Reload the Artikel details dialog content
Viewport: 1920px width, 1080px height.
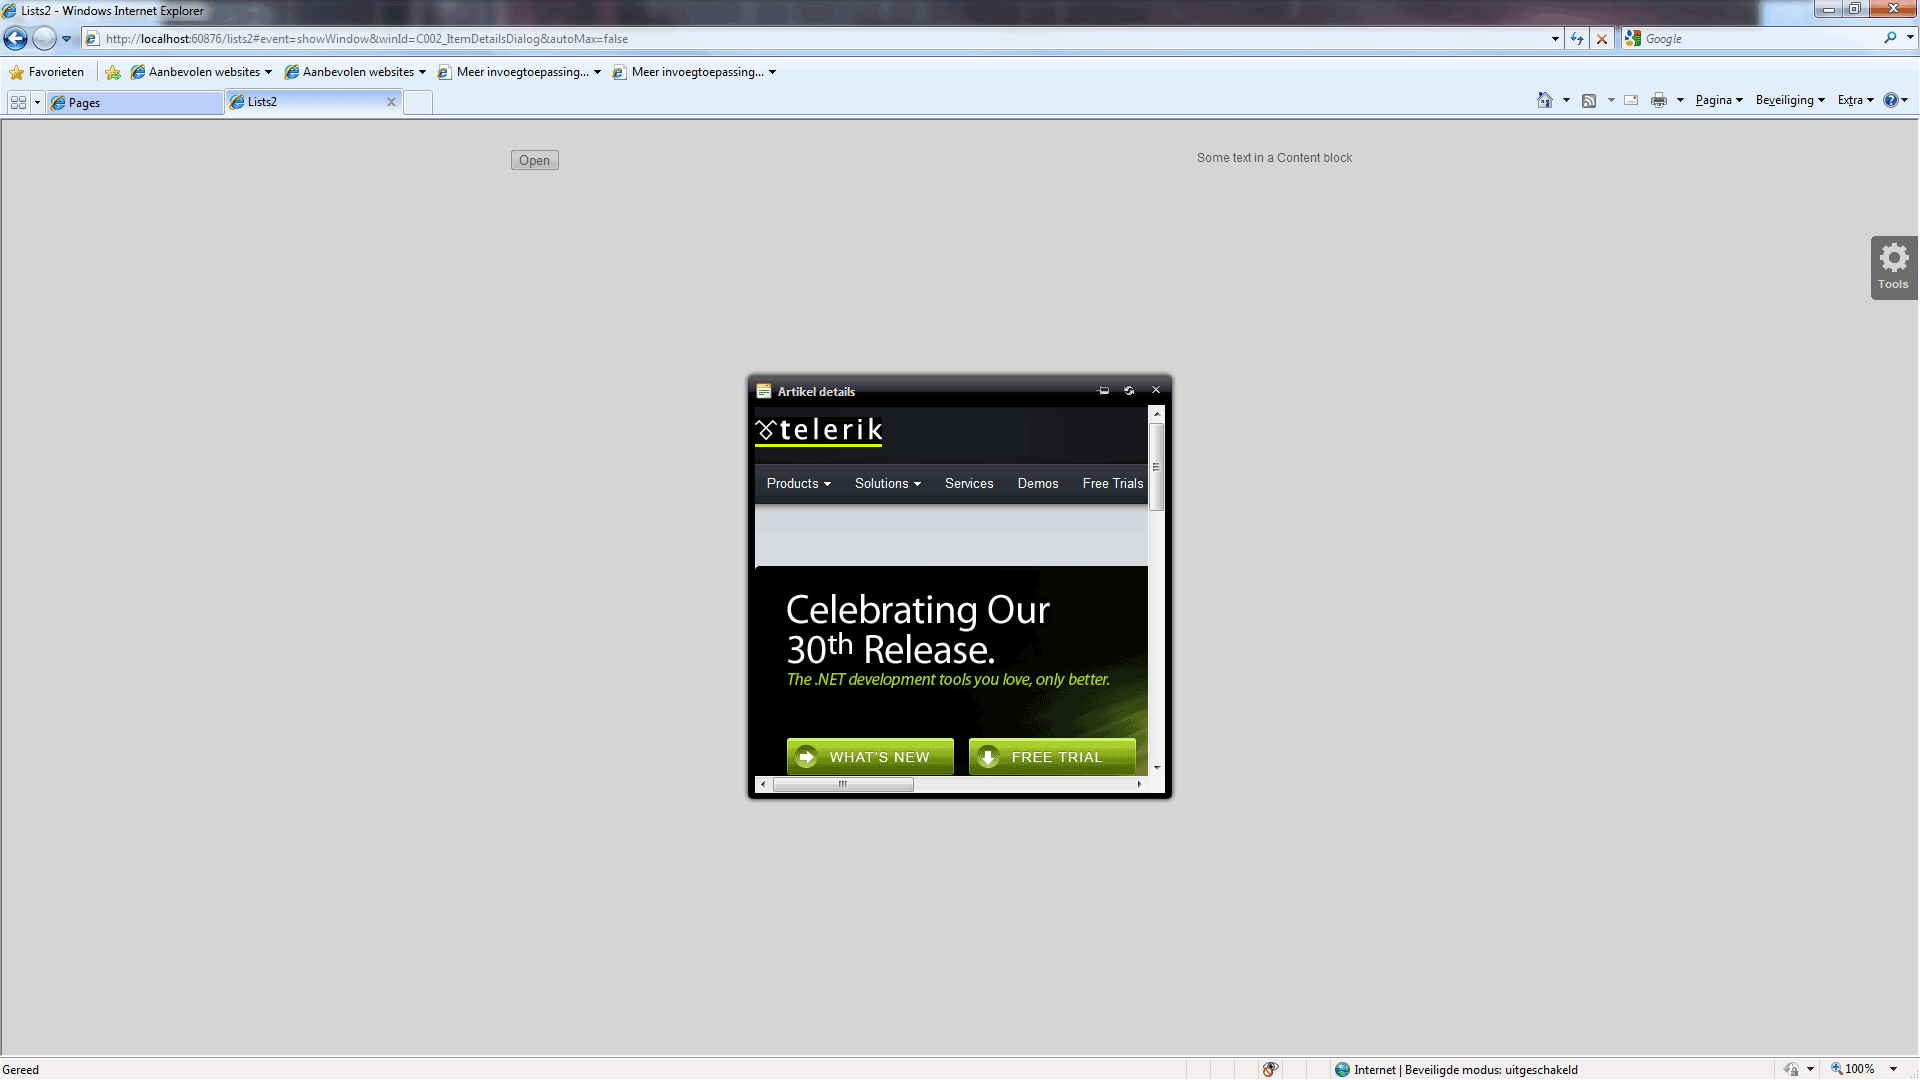[1129, 391]
